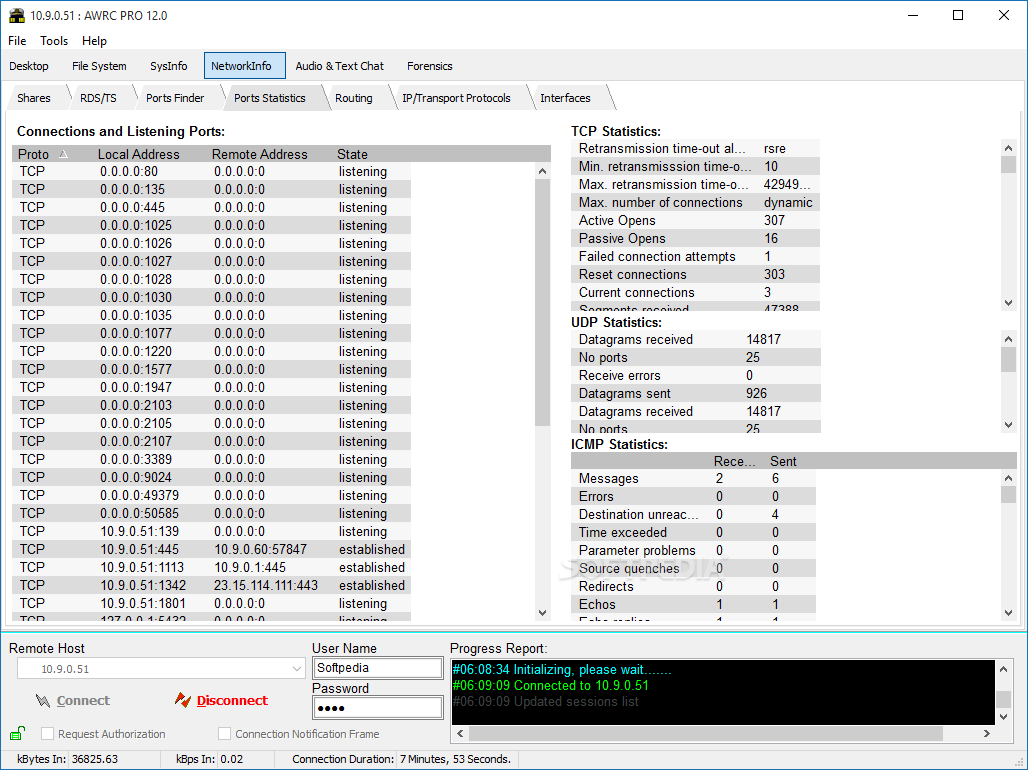Screen dimensions: 1028x770
Task: Click the Receive errors row
Action: [x=696, y=375]
